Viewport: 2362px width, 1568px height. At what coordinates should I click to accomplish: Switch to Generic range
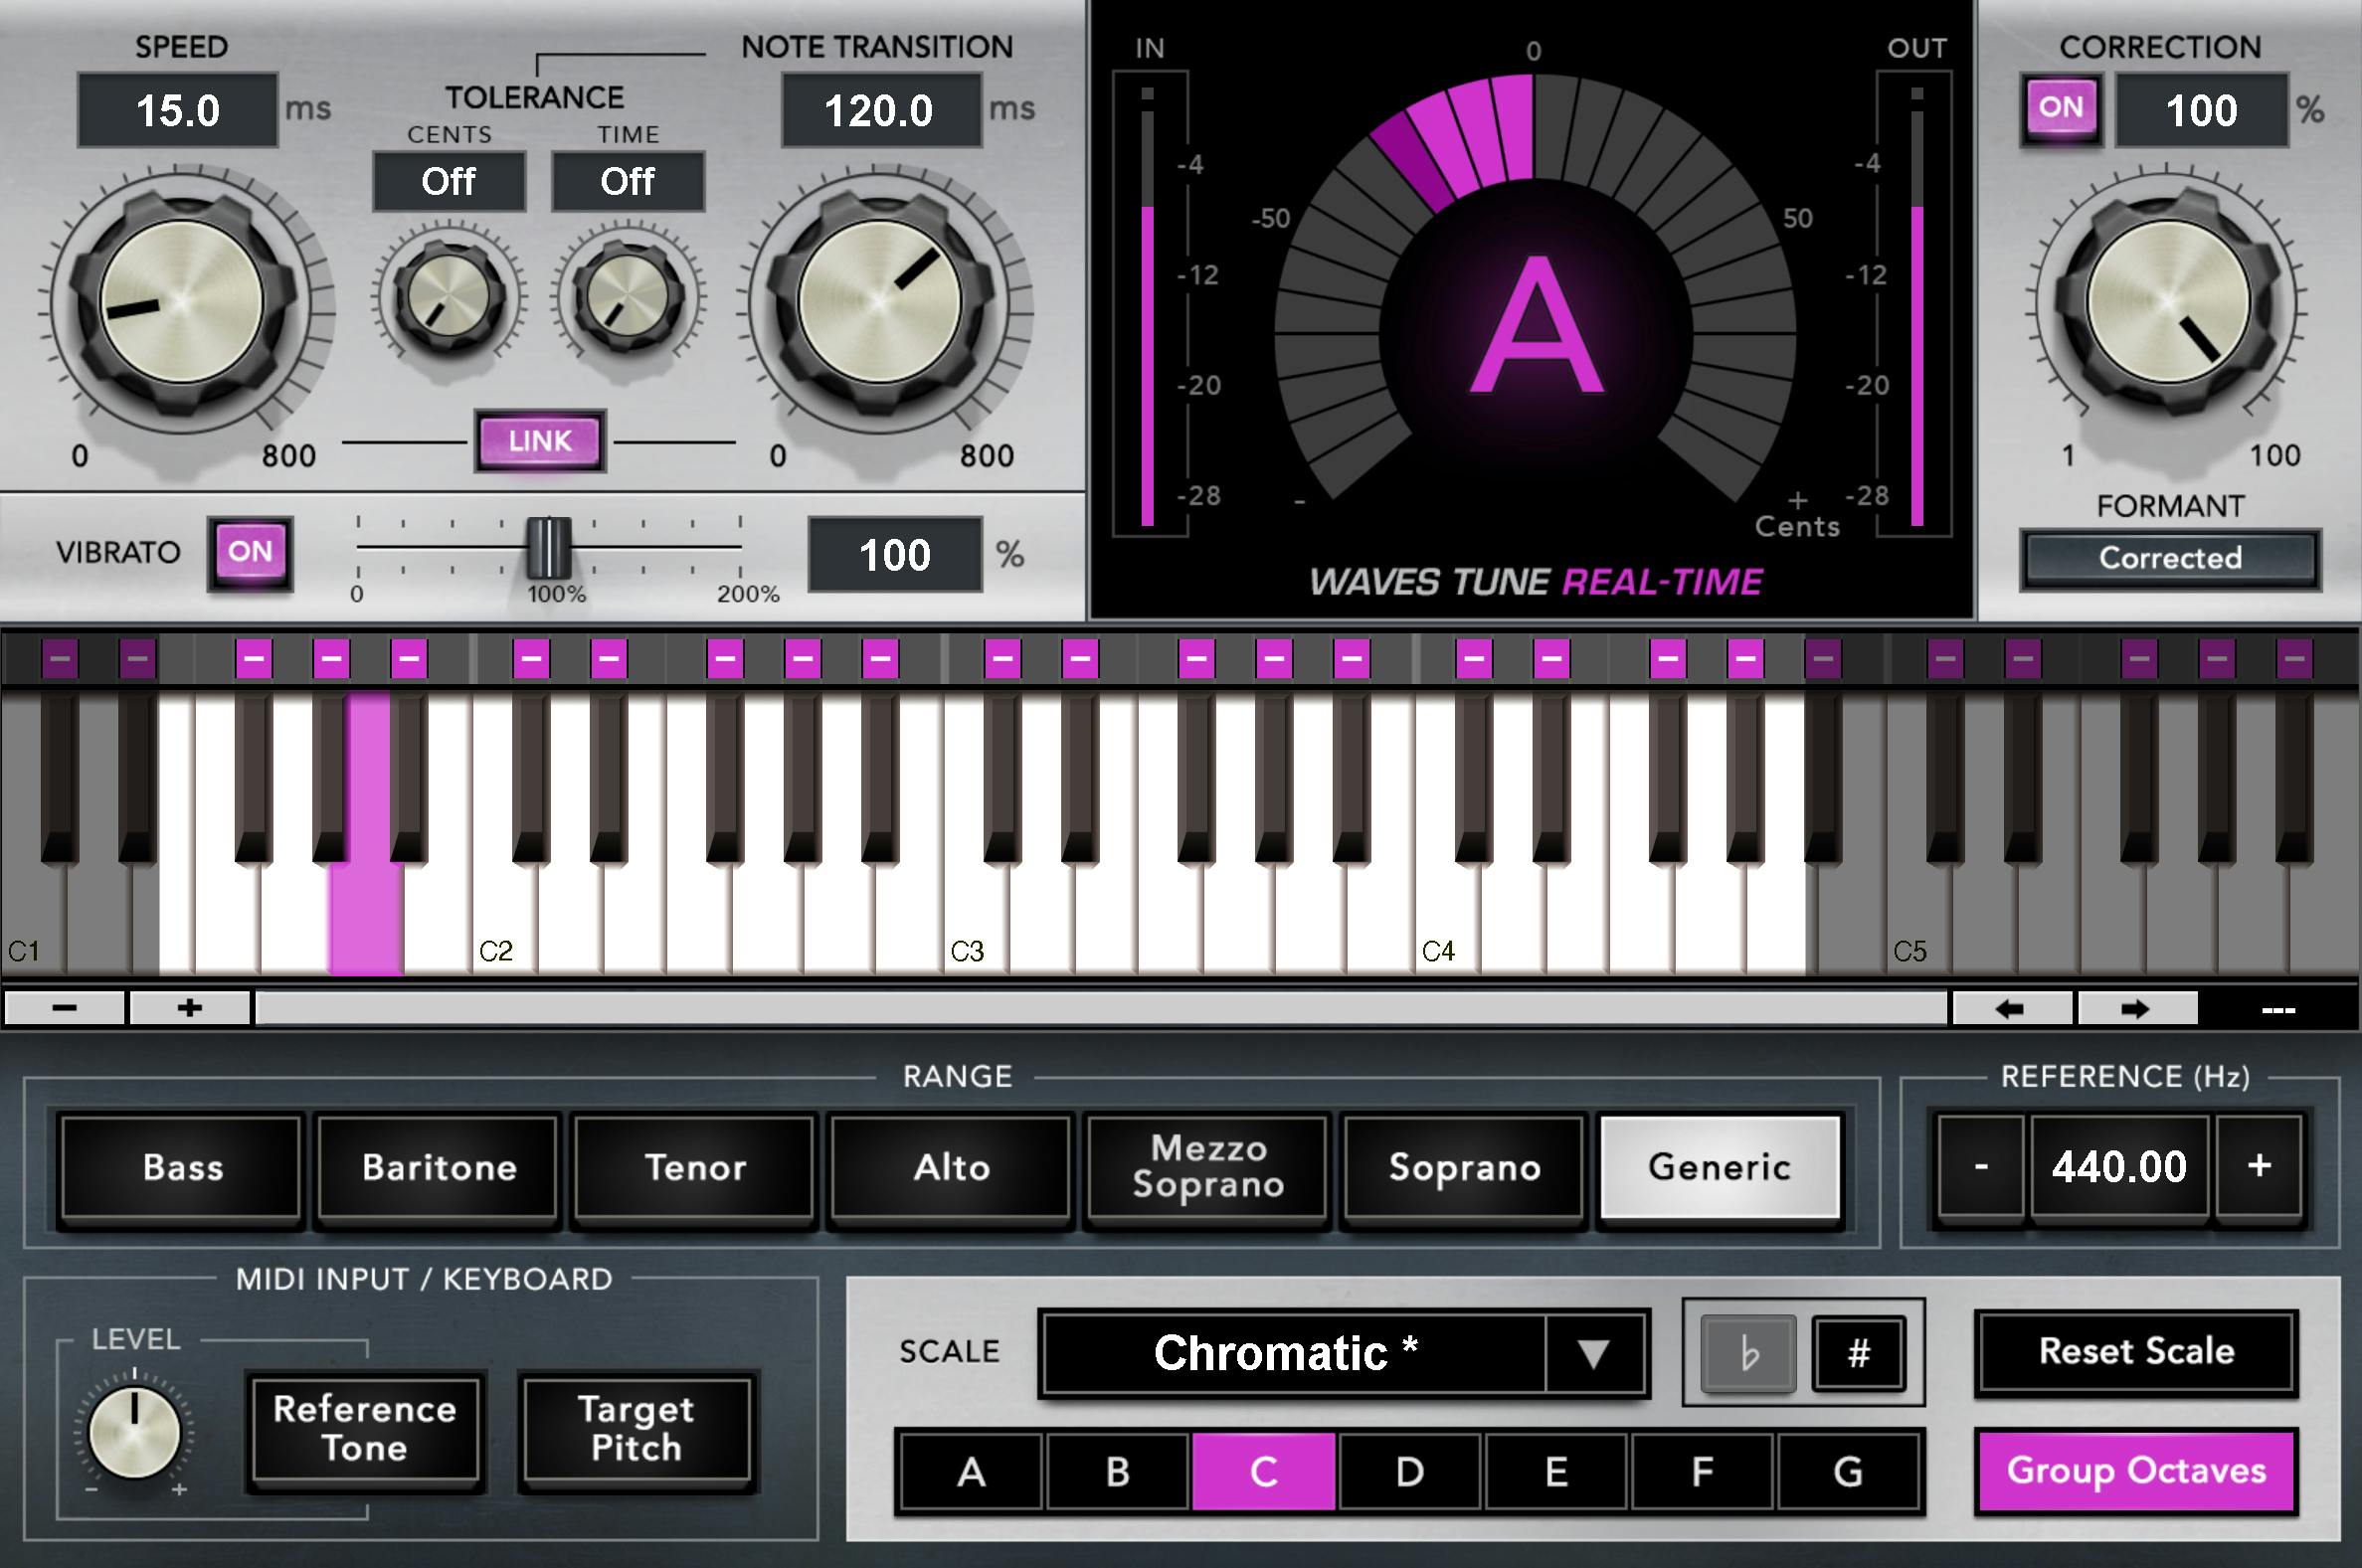click(1720, 1167)
